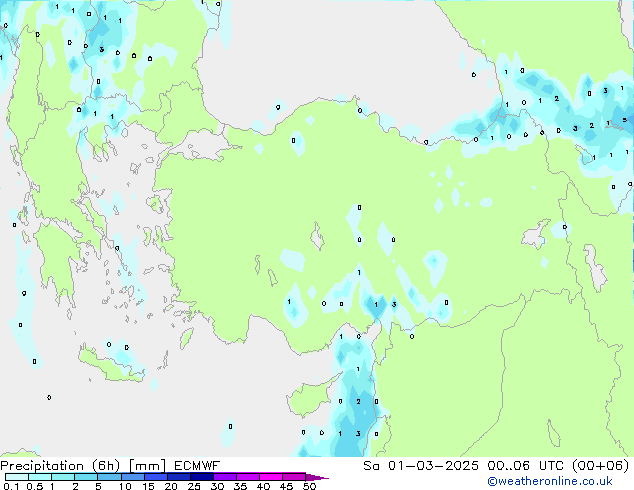Click the "20" scale label
The image size is (634, 490).
click(x=171, y=486)
